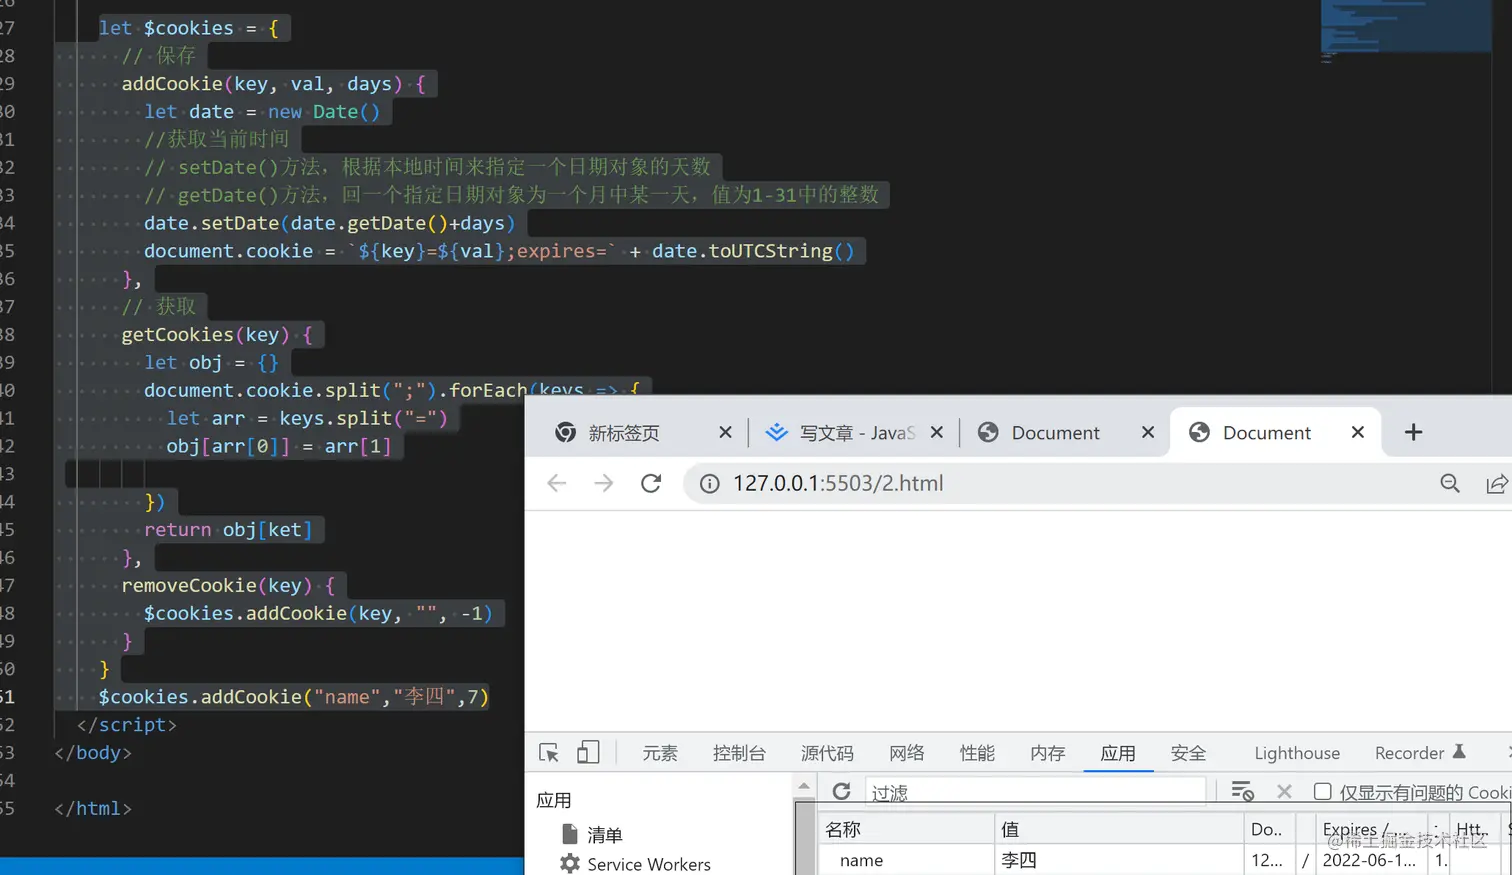
Task: Open the zoom magnifier in the browser toolbar
Action: [1450, 483]
